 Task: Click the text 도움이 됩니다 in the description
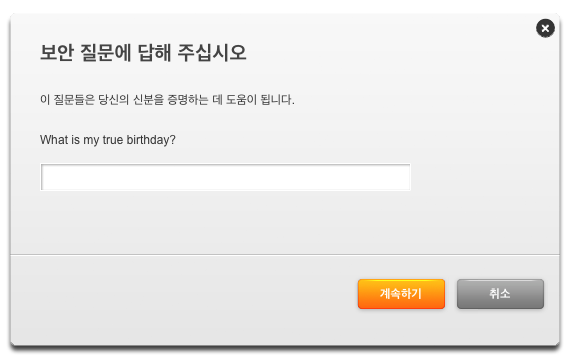[x=260, y=99]
